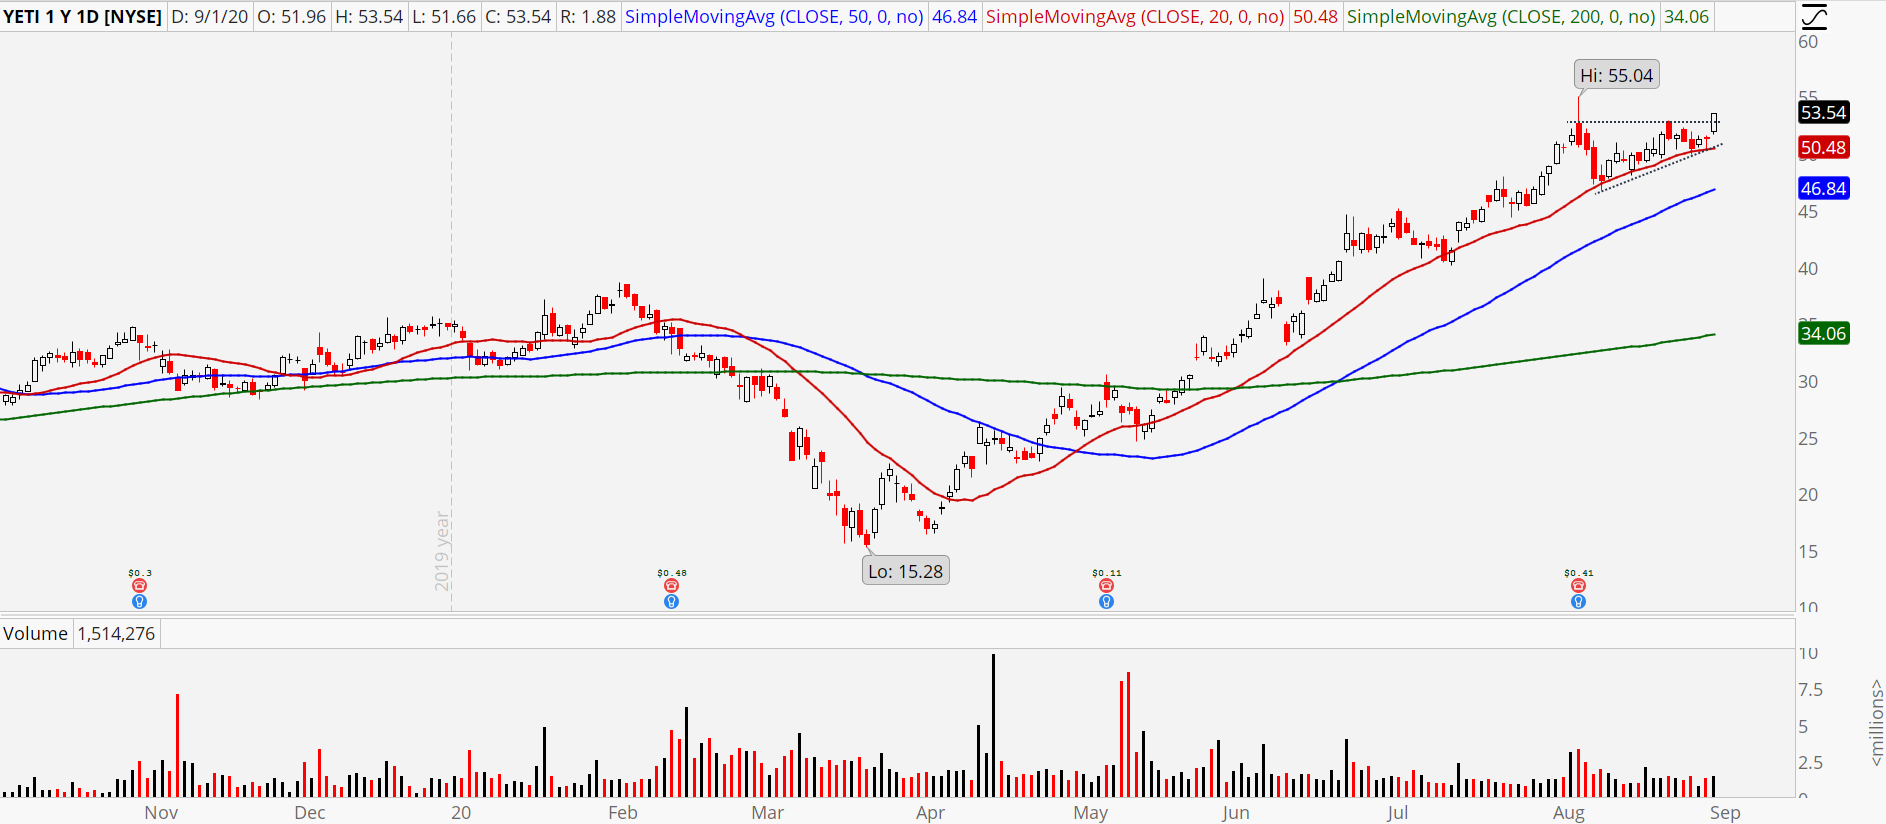Click the "Jun" time axis label
1886x824 pixels.
1236,812
